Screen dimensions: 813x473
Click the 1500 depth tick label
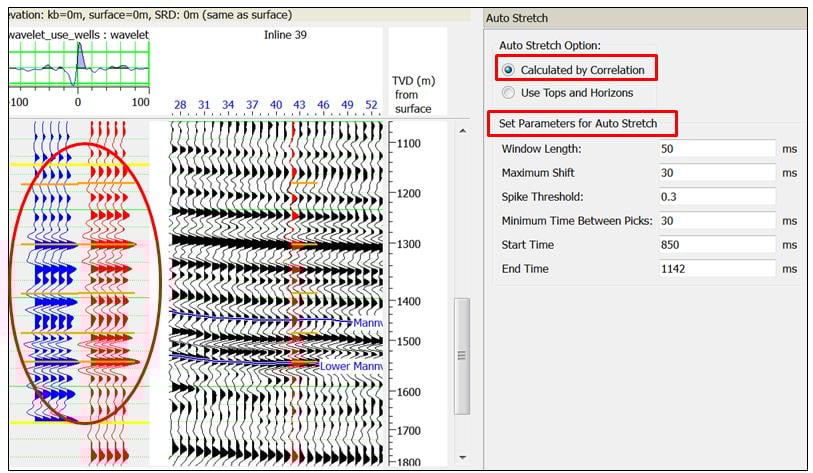click(409, 341)
